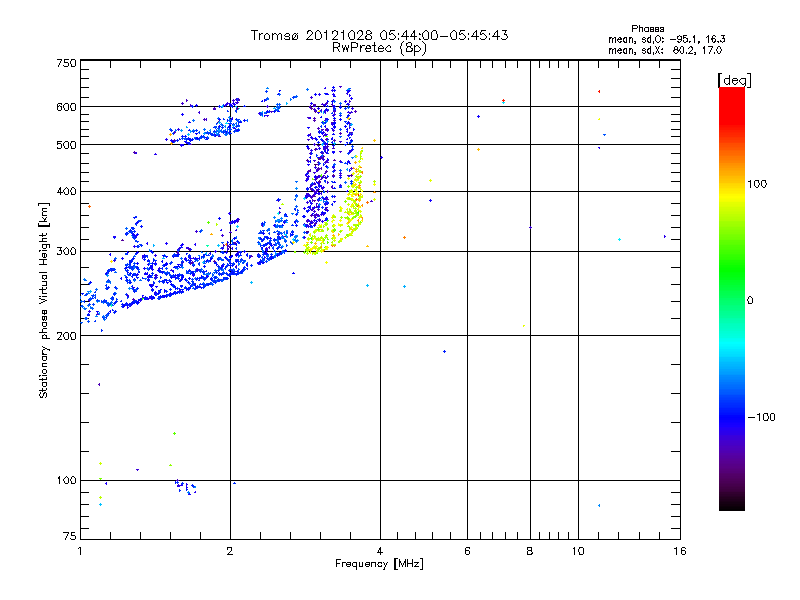
Task: Click the "6" MHz x-axis tick label
Action: click(467, 551)
